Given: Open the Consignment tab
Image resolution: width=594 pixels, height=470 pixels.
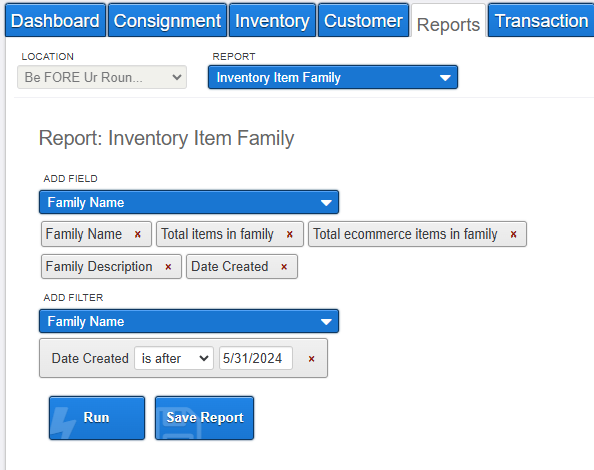Looking at the screenshot, I should [x=167, y=20].
